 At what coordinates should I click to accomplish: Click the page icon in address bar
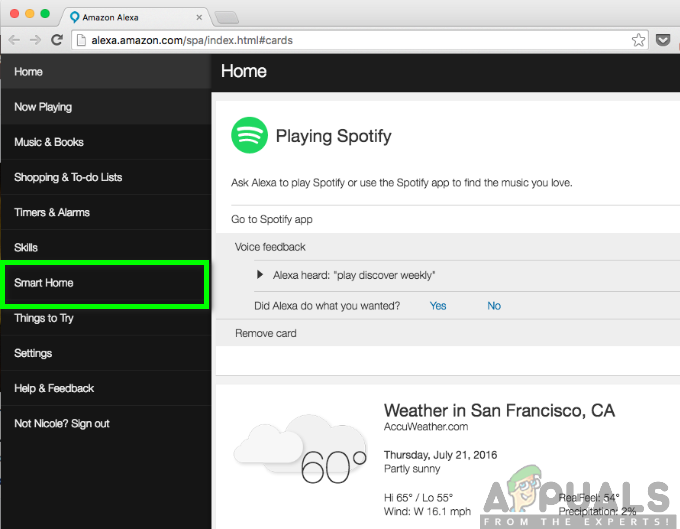(81, 40)
